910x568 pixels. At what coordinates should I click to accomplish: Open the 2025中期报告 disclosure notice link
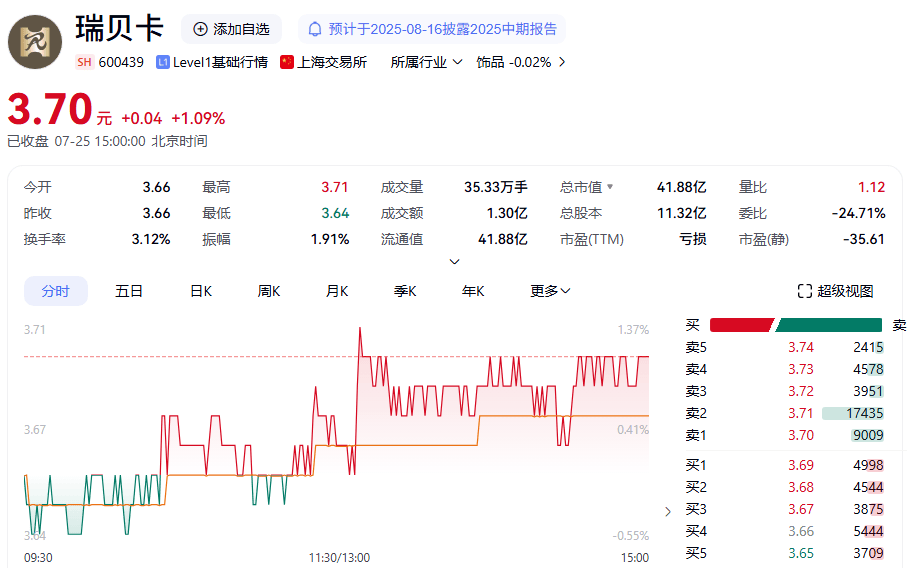[432, 29]
